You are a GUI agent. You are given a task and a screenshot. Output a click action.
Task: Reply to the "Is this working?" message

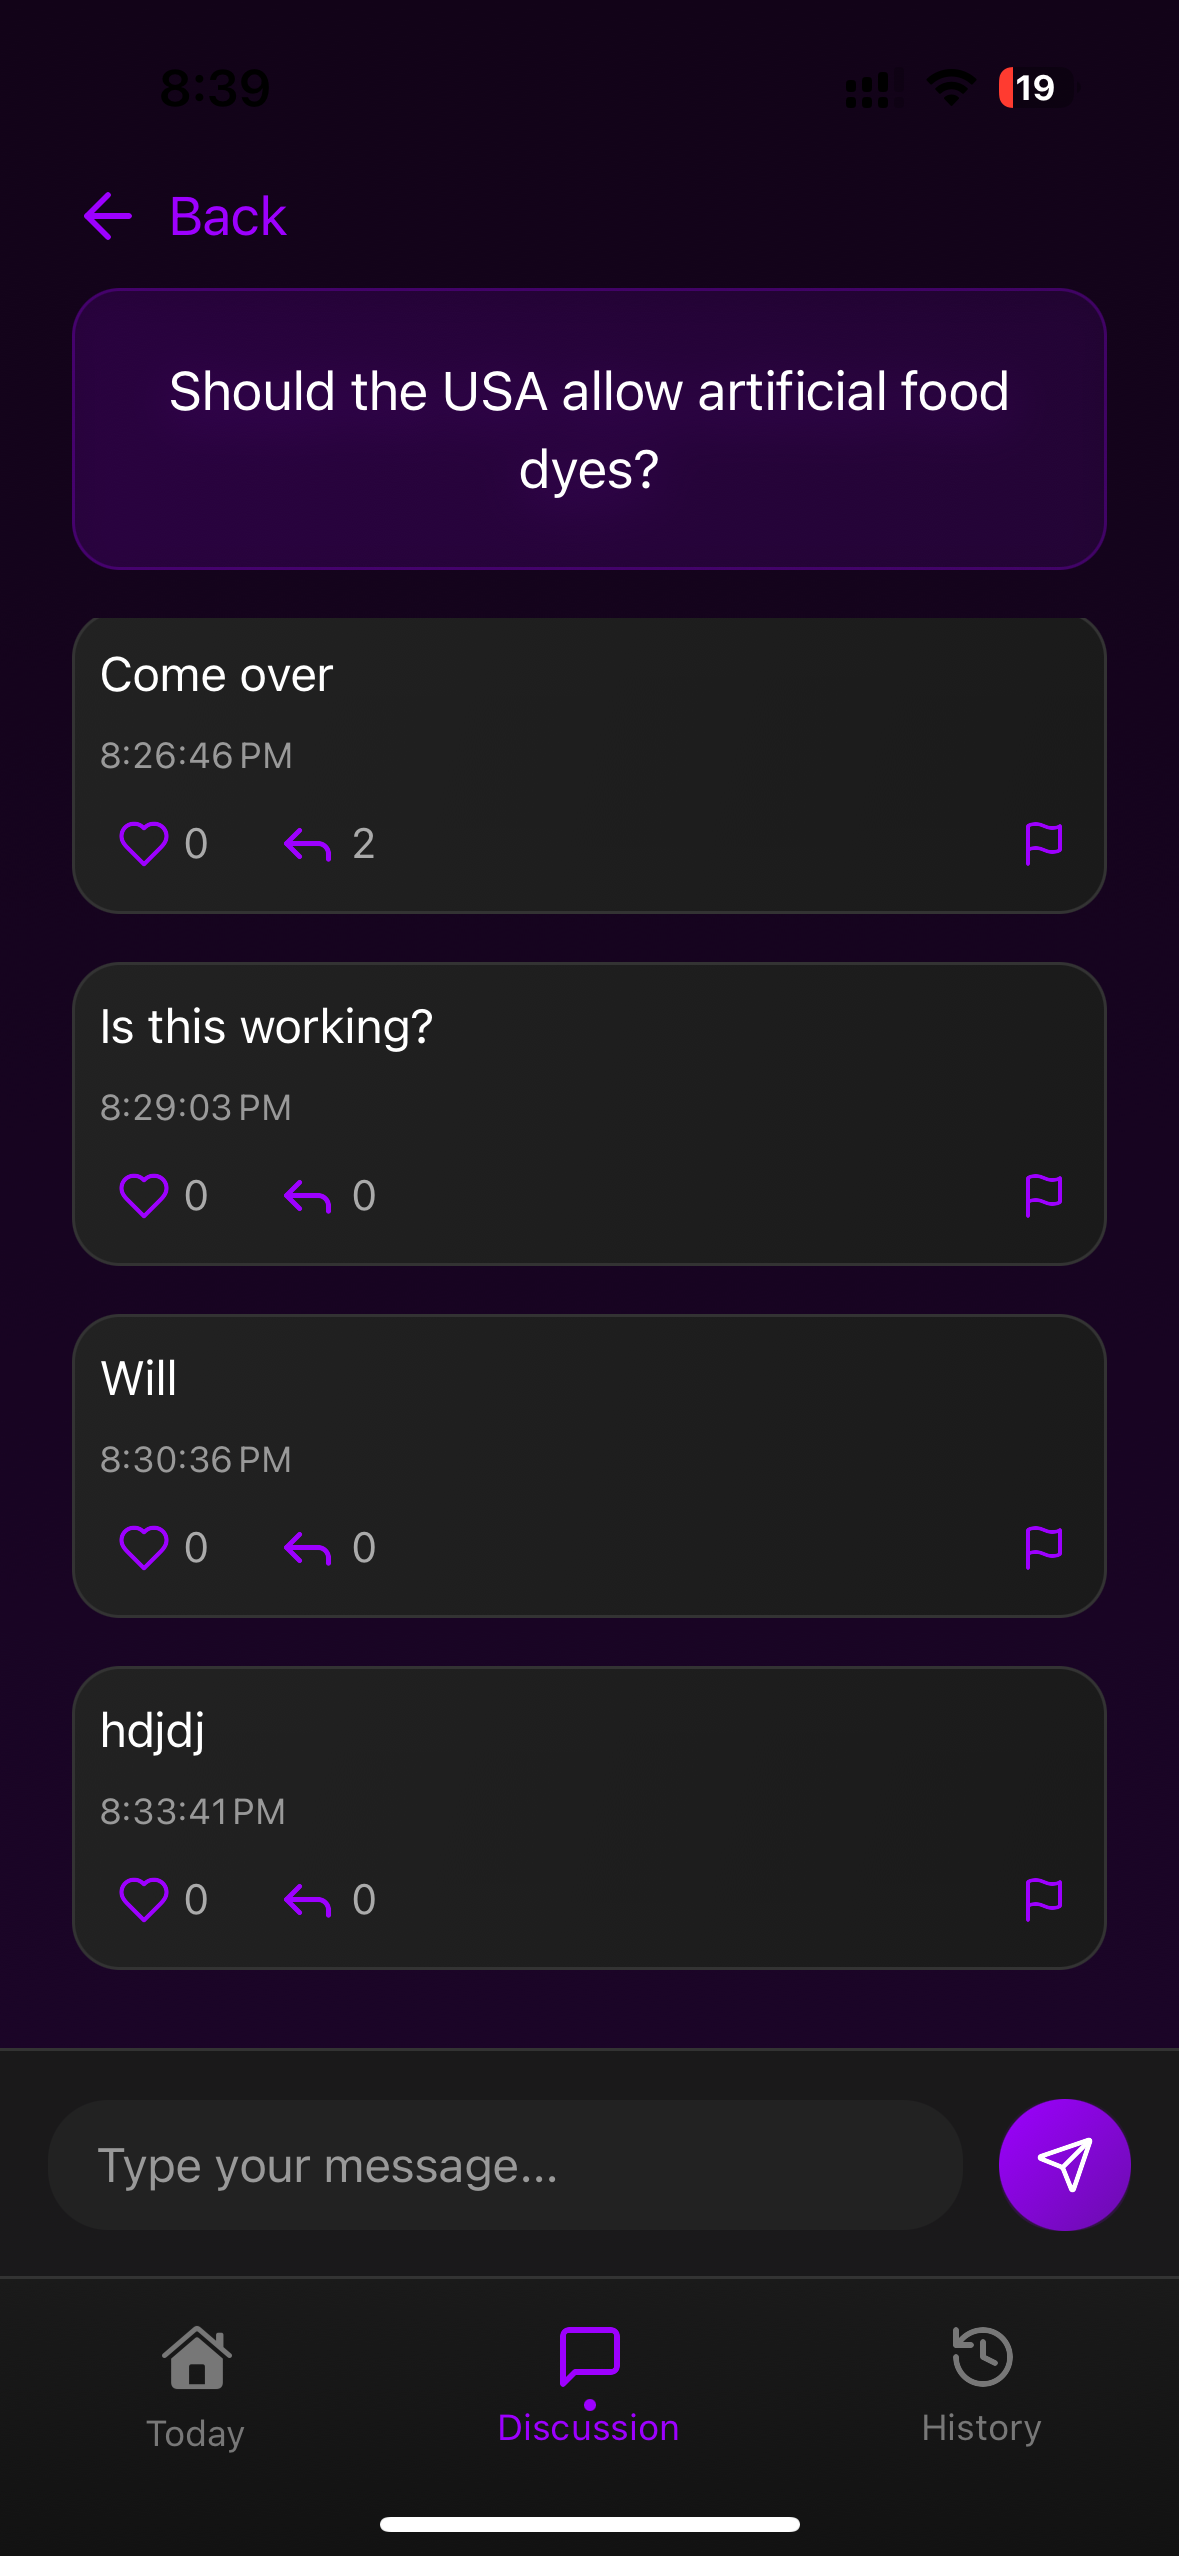pyautogui.click(x=308, y=1196)
